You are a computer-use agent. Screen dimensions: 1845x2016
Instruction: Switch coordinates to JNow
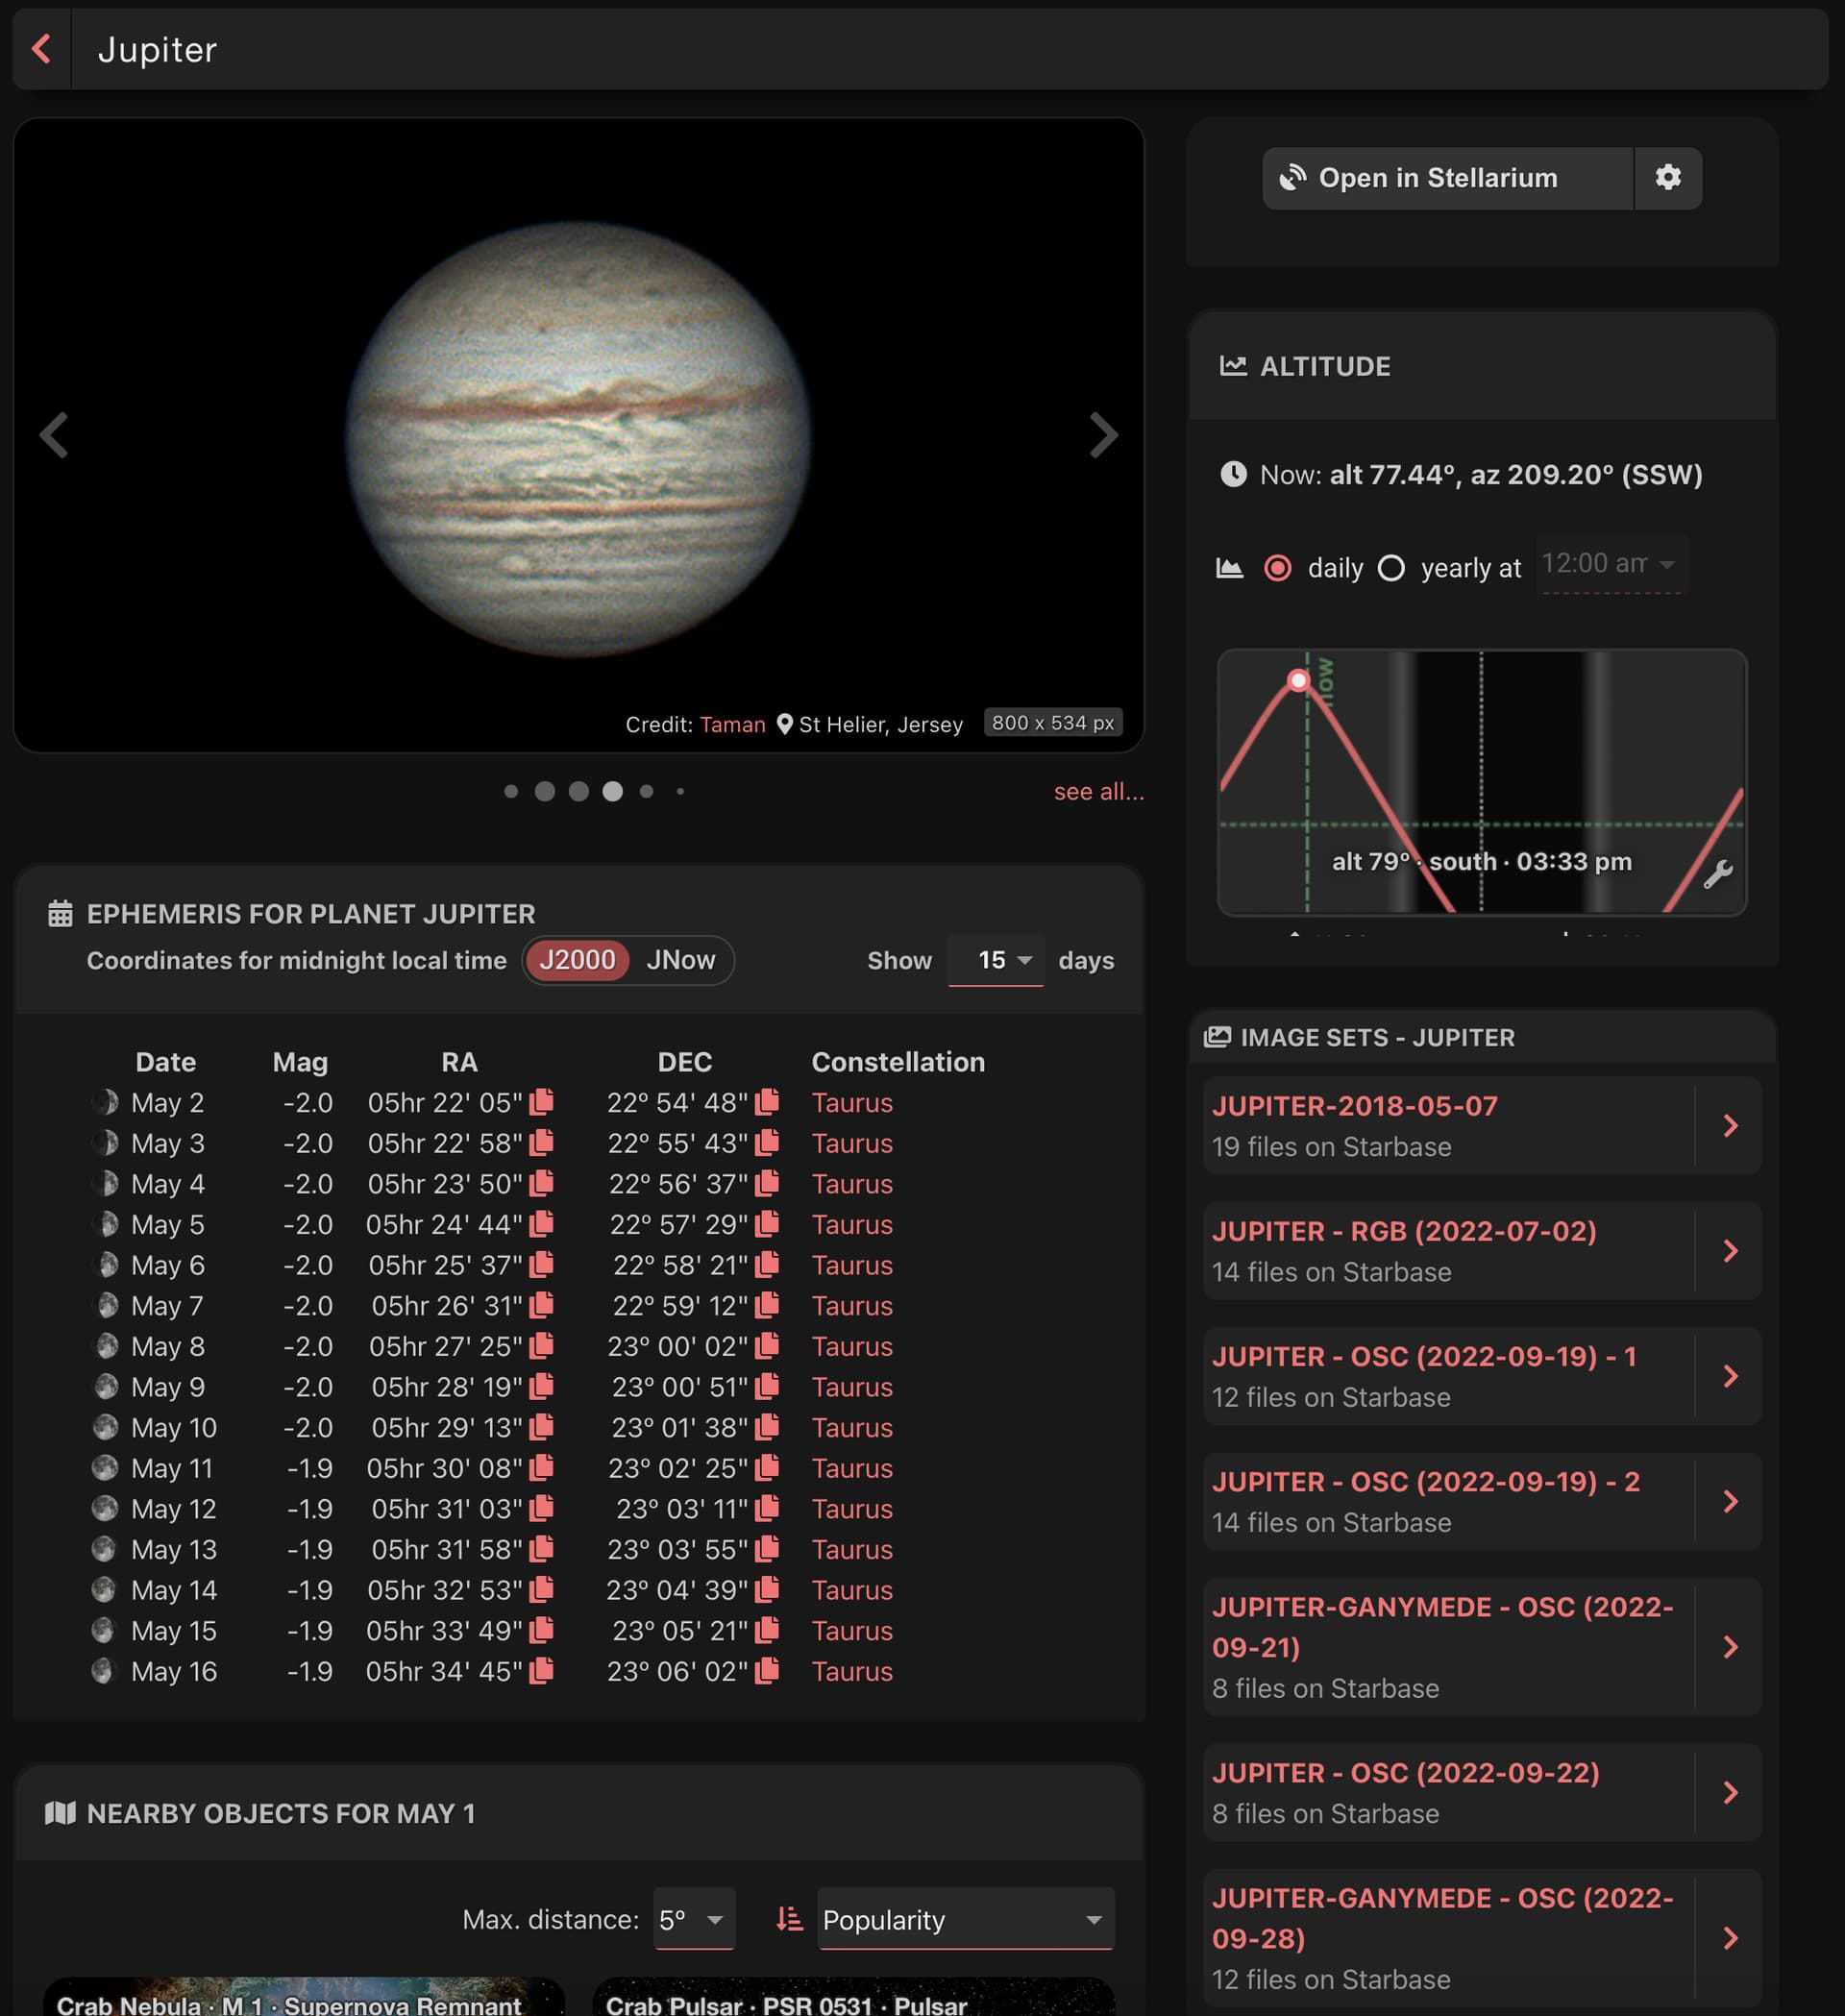(680, 960)
